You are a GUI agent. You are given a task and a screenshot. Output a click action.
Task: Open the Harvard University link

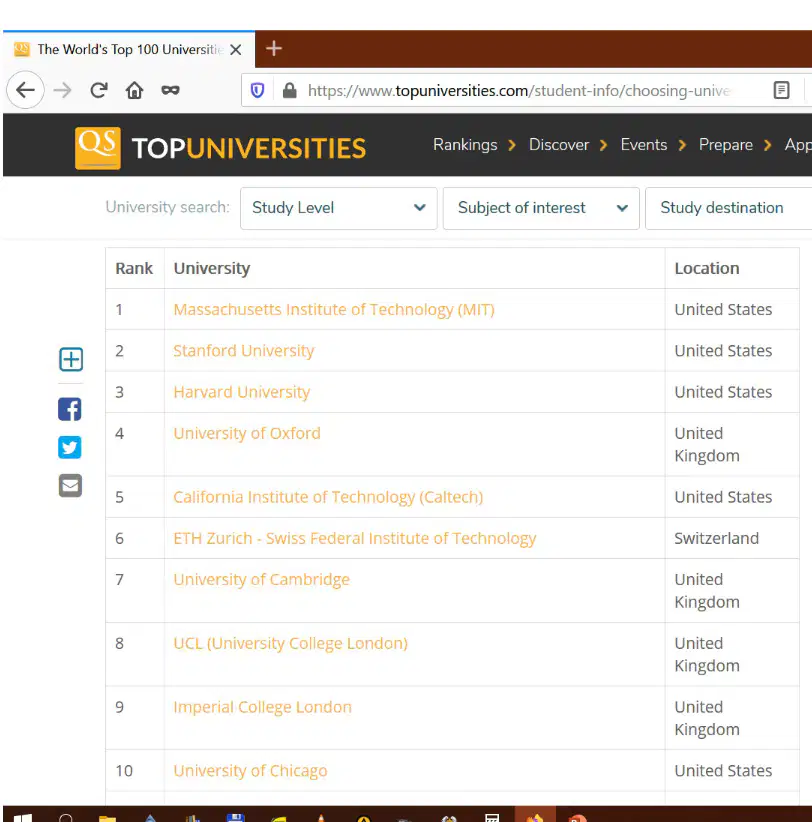coord(242,392)
